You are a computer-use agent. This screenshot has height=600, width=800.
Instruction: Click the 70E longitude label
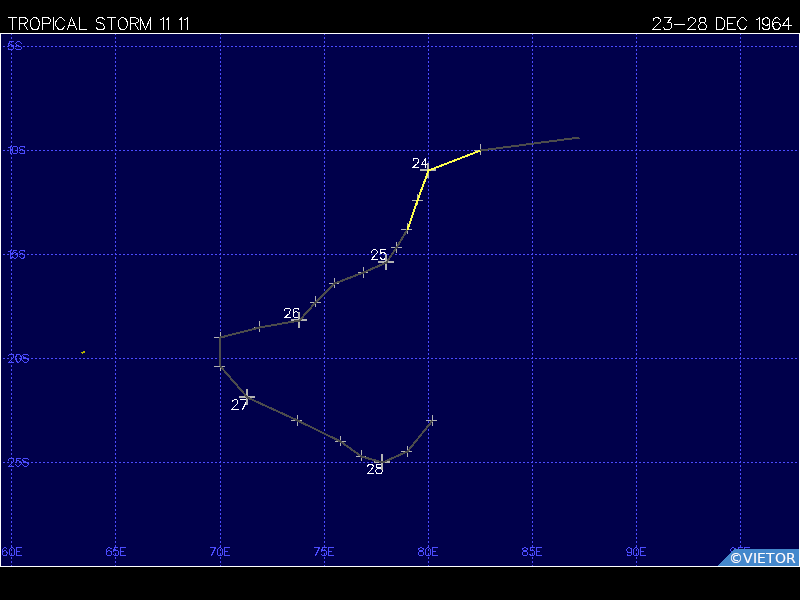(x=220, y=552)
